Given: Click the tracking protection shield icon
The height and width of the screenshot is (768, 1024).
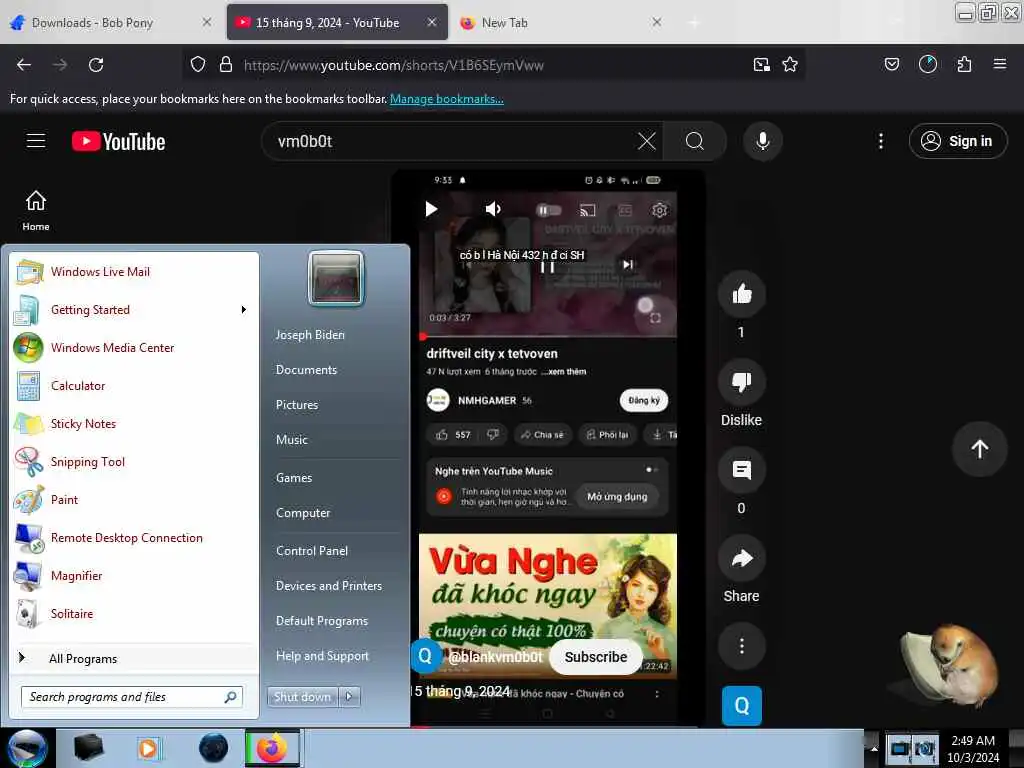Looking at the screenshot, I should coord(198,65).
